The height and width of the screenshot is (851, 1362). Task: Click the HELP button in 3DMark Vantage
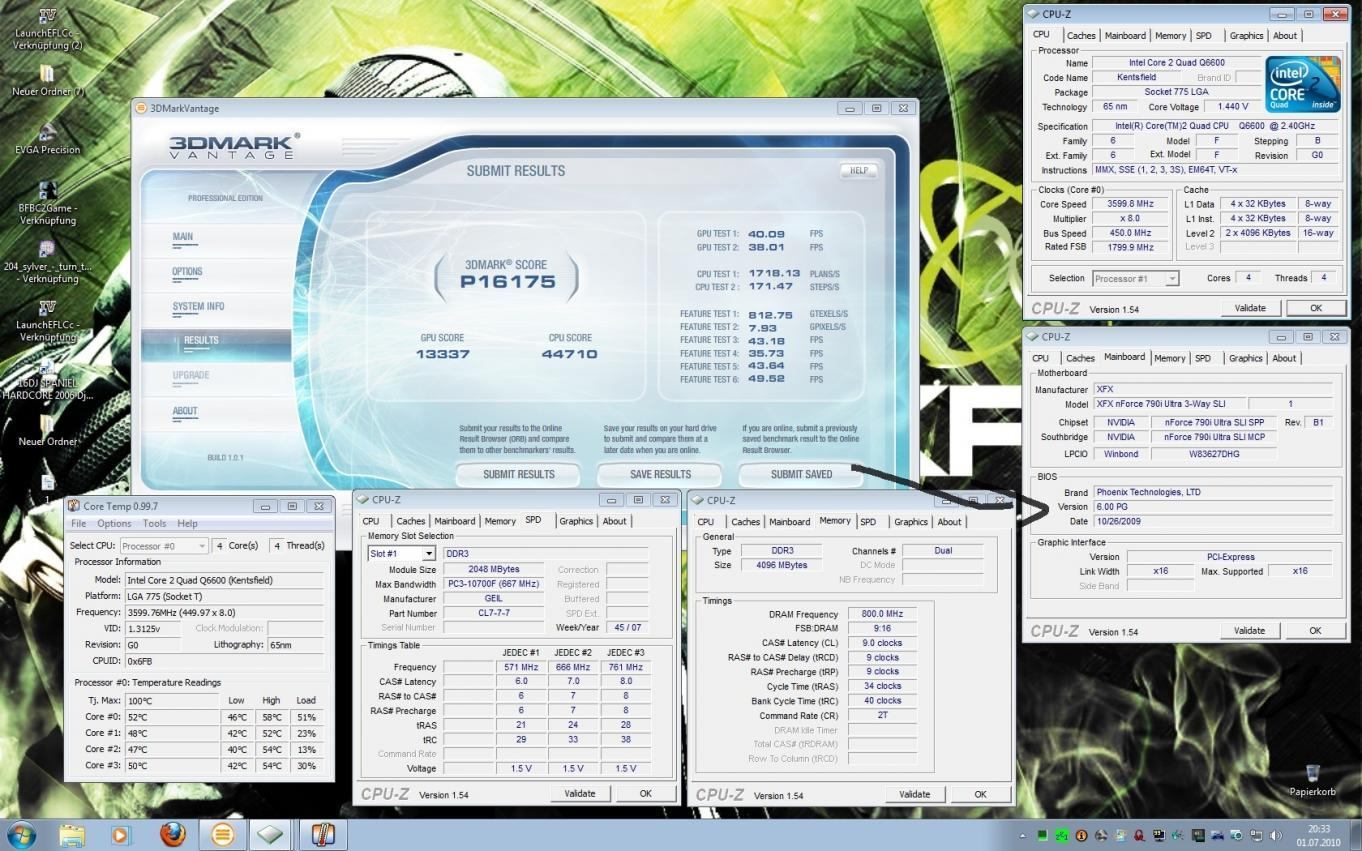[858, 171]
